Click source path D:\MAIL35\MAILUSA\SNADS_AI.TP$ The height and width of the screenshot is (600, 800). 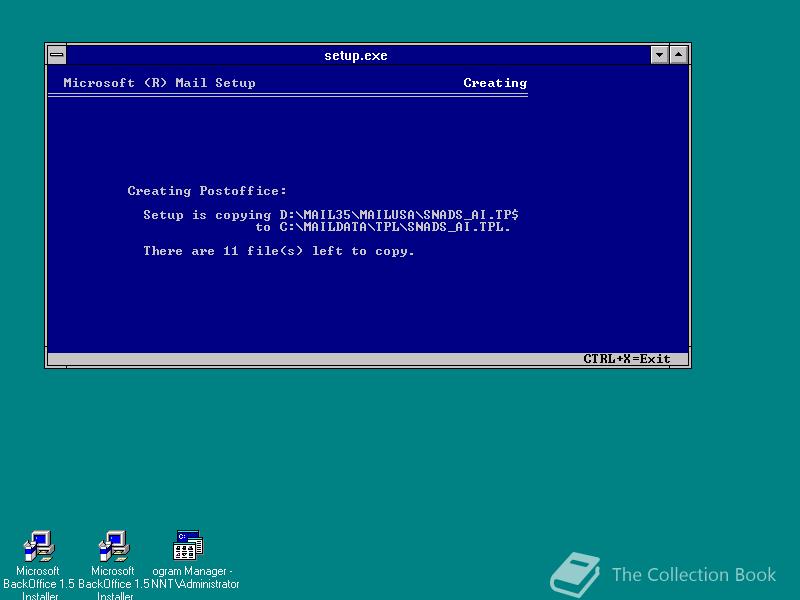click(x=399, y=215)
